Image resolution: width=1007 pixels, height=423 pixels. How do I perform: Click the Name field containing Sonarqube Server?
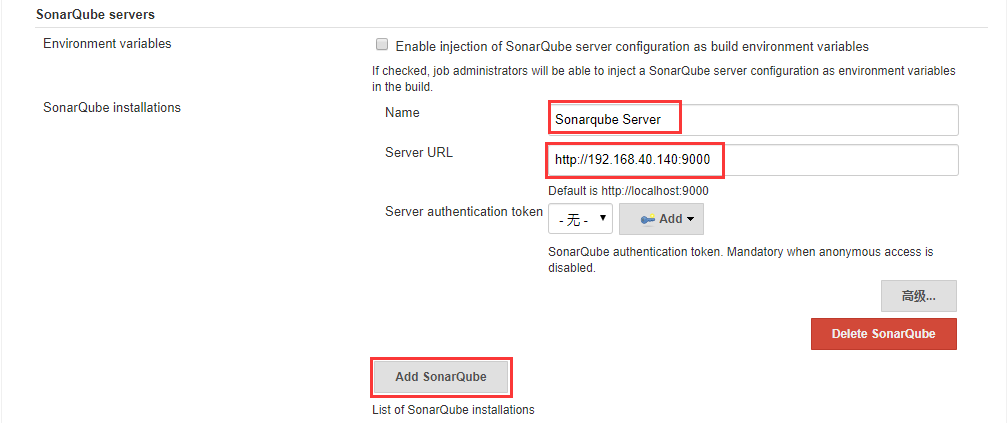753,120
